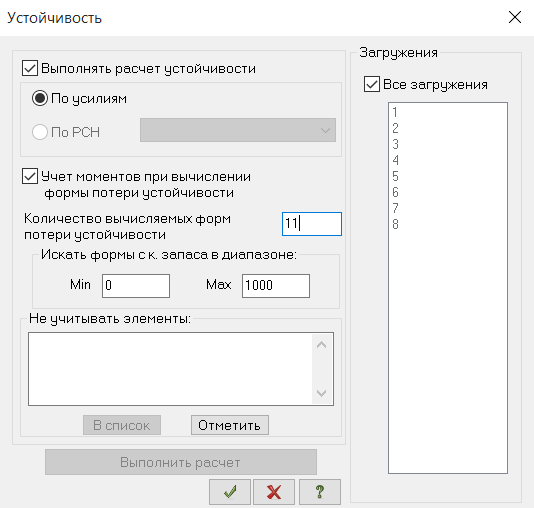The image size is (534, 508).
Task: Click scroll up arrow in excluded elements box
Action: point(321,345)
